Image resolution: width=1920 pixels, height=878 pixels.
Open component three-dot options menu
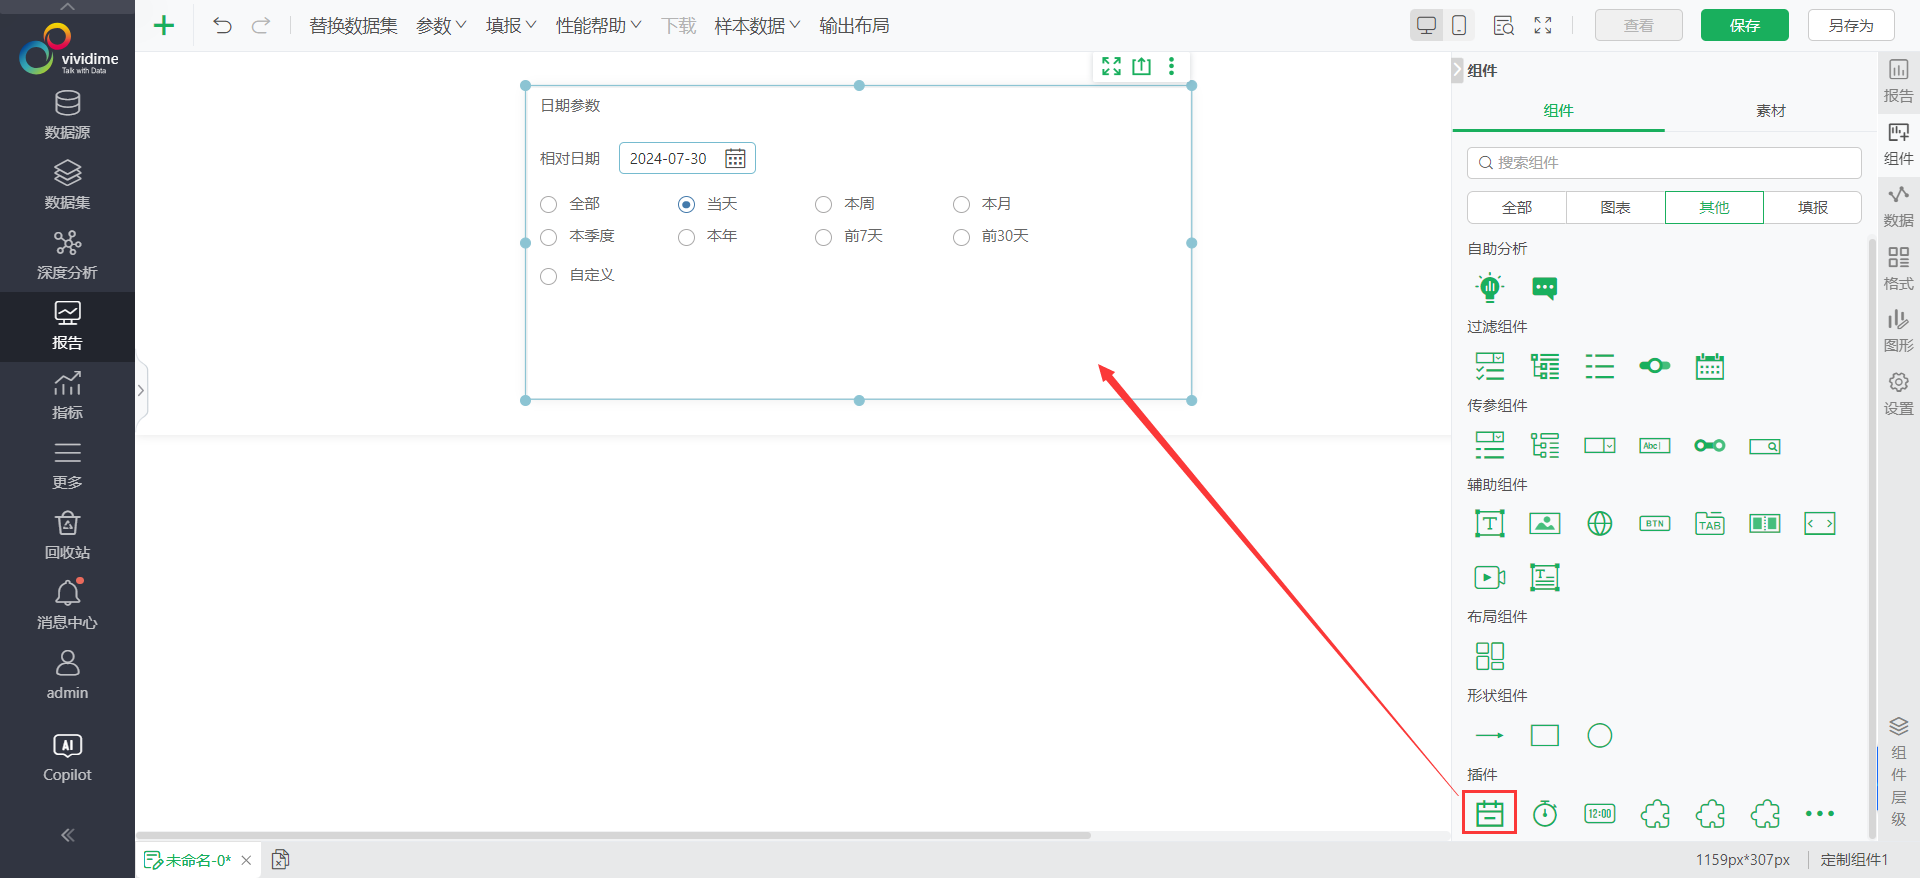pos(1172,66)
